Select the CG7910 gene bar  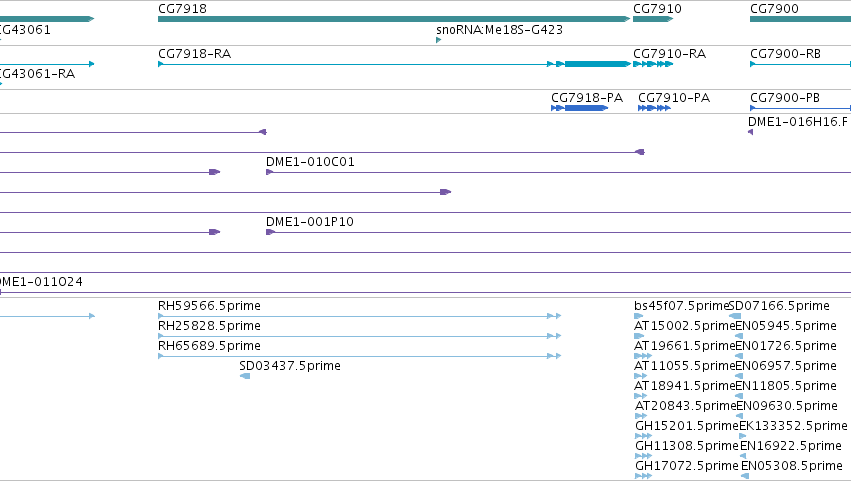click(x=653, y=19)
